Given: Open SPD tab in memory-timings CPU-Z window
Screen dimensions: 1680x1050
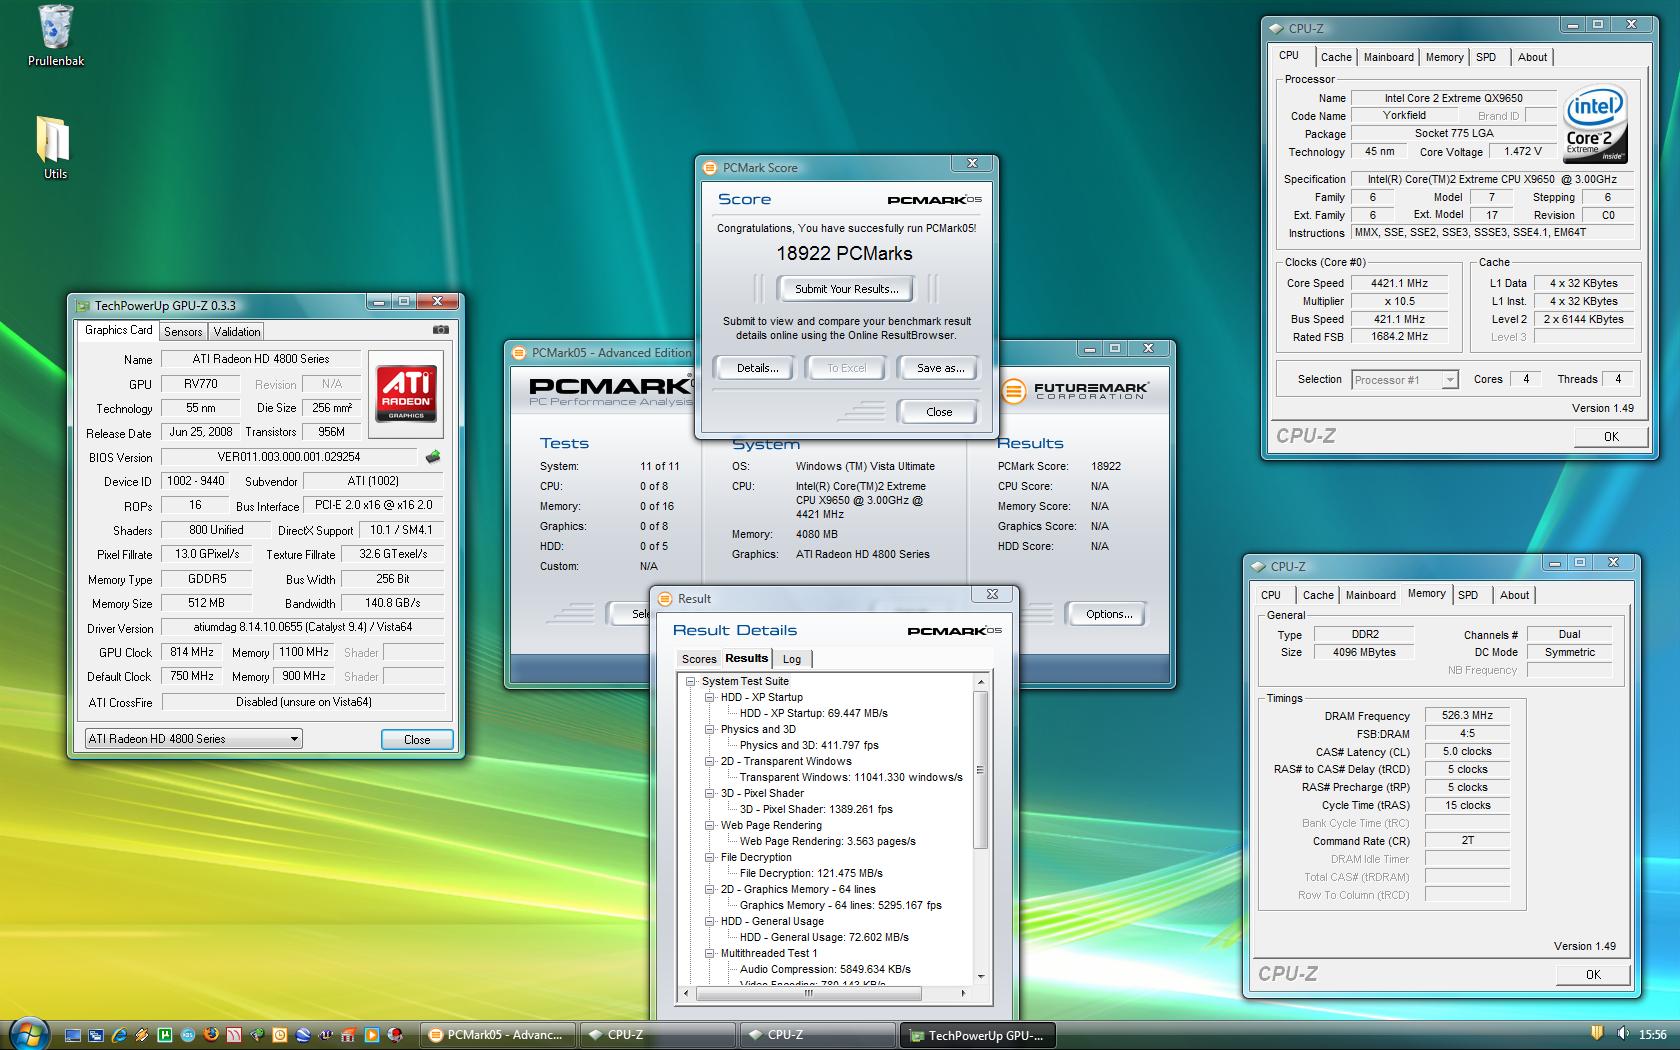Looking at the screenshot, I should click(1468, 595).
